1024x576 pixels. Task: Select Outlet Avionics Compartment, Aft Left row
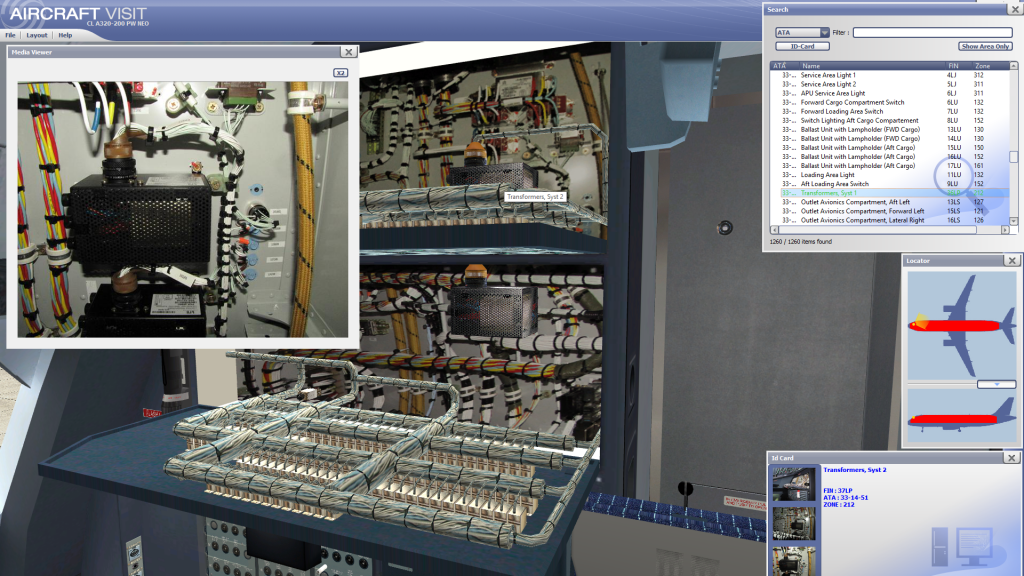(x=889, y=202)
